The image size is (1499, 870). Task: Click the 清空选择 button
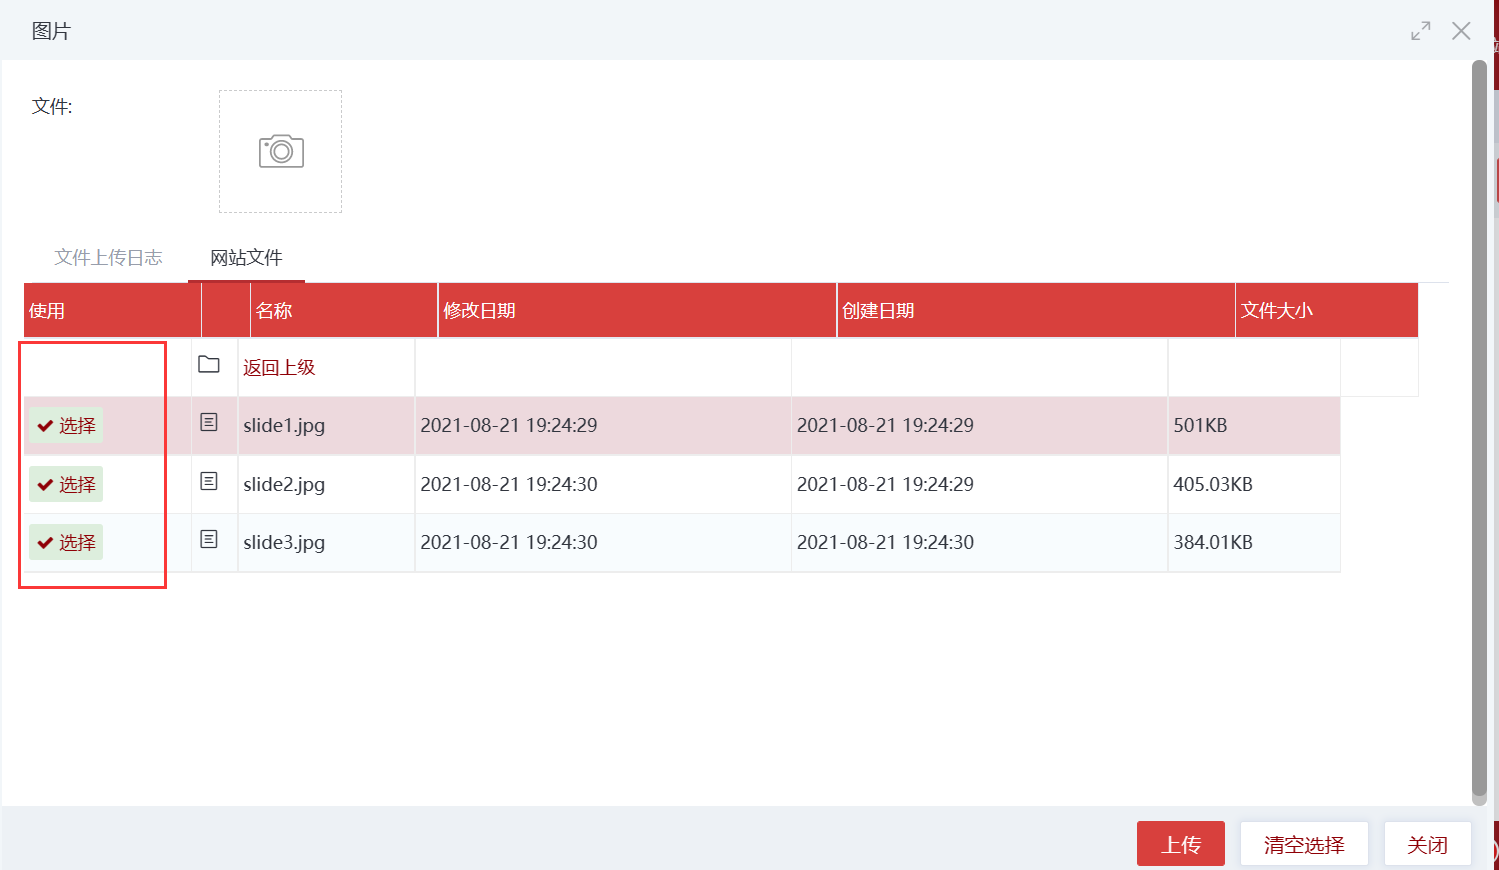tap(1304, 844)
